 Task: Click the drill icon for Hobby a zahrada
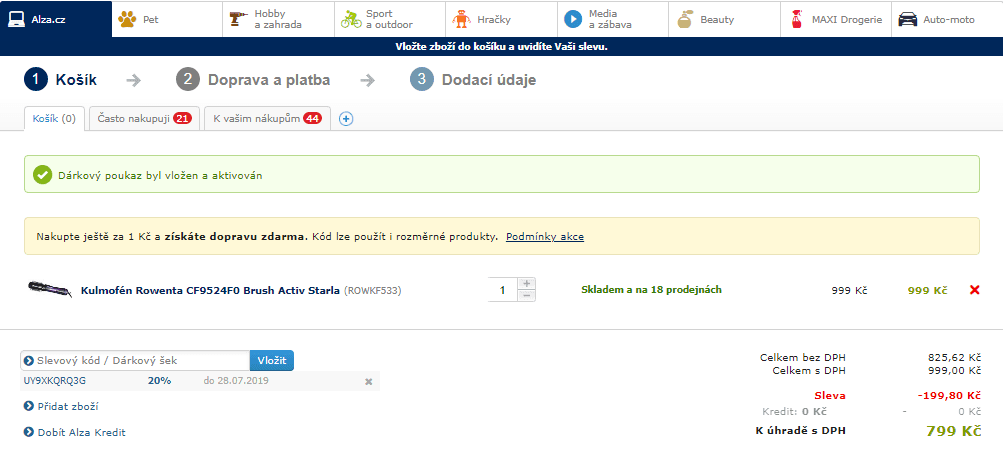point(239,19)
